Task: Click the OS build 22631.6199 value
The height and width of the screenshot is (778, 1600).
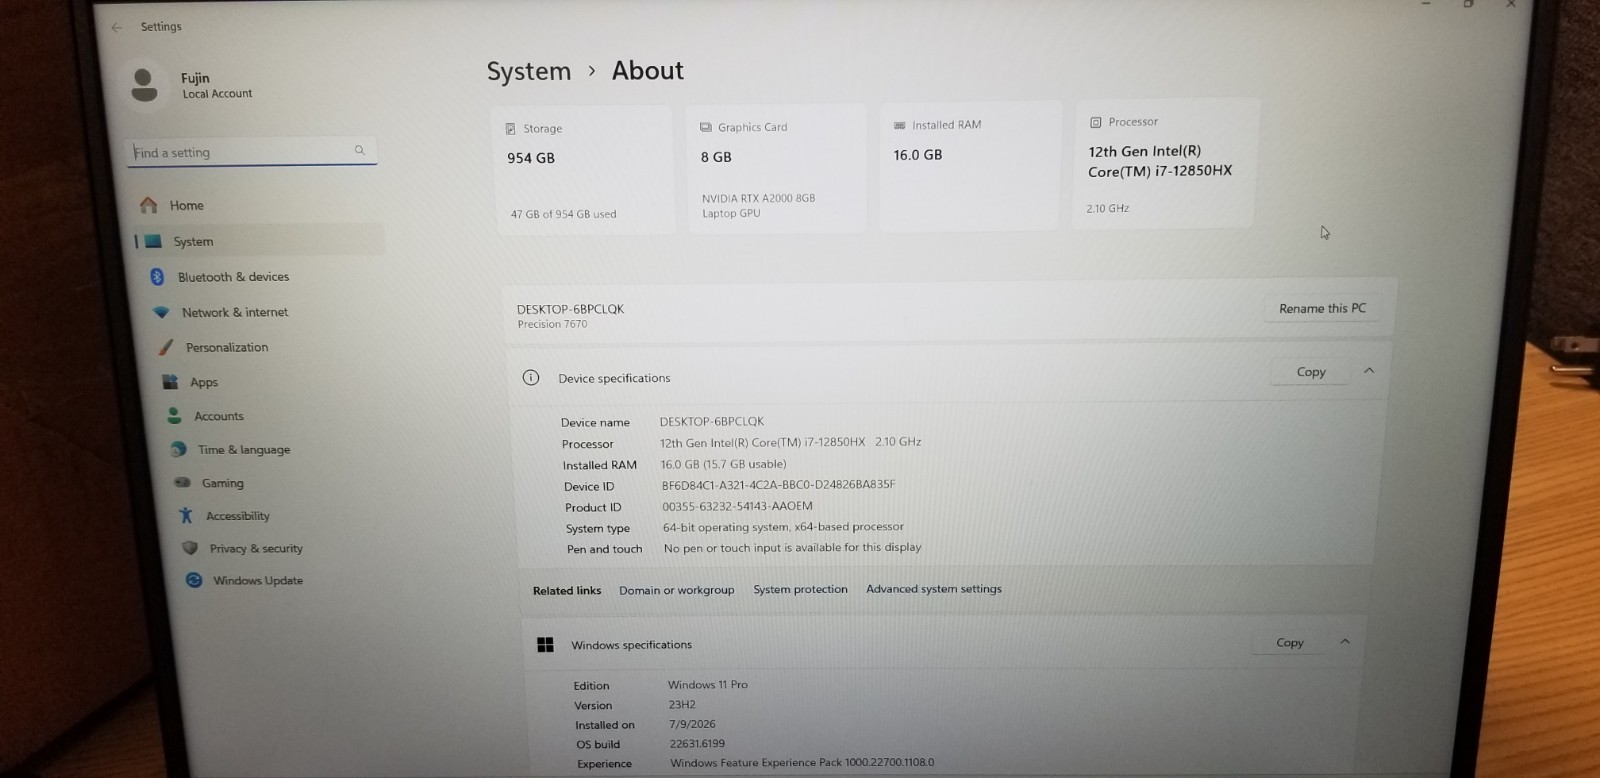Action: click(697, 744)
